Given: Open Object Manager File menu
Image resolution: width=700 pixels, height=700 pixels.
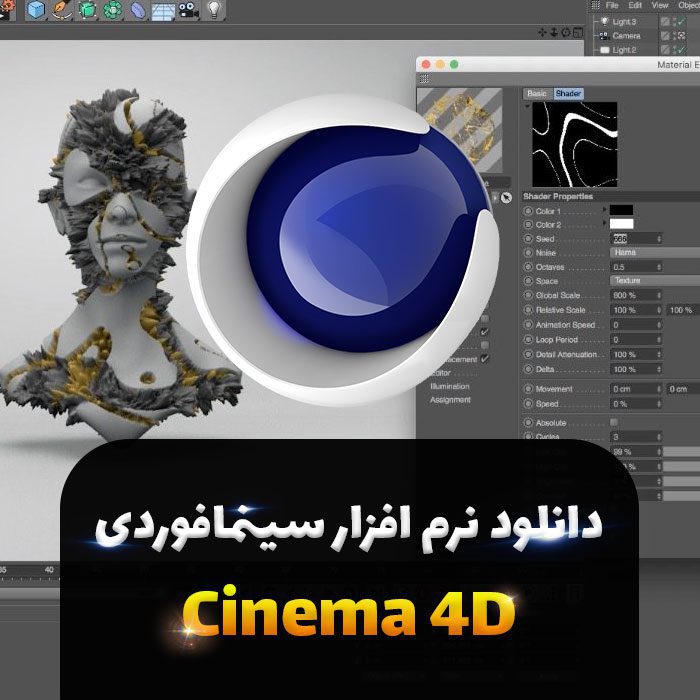Looking at the screenshot, I should point(612,5).
